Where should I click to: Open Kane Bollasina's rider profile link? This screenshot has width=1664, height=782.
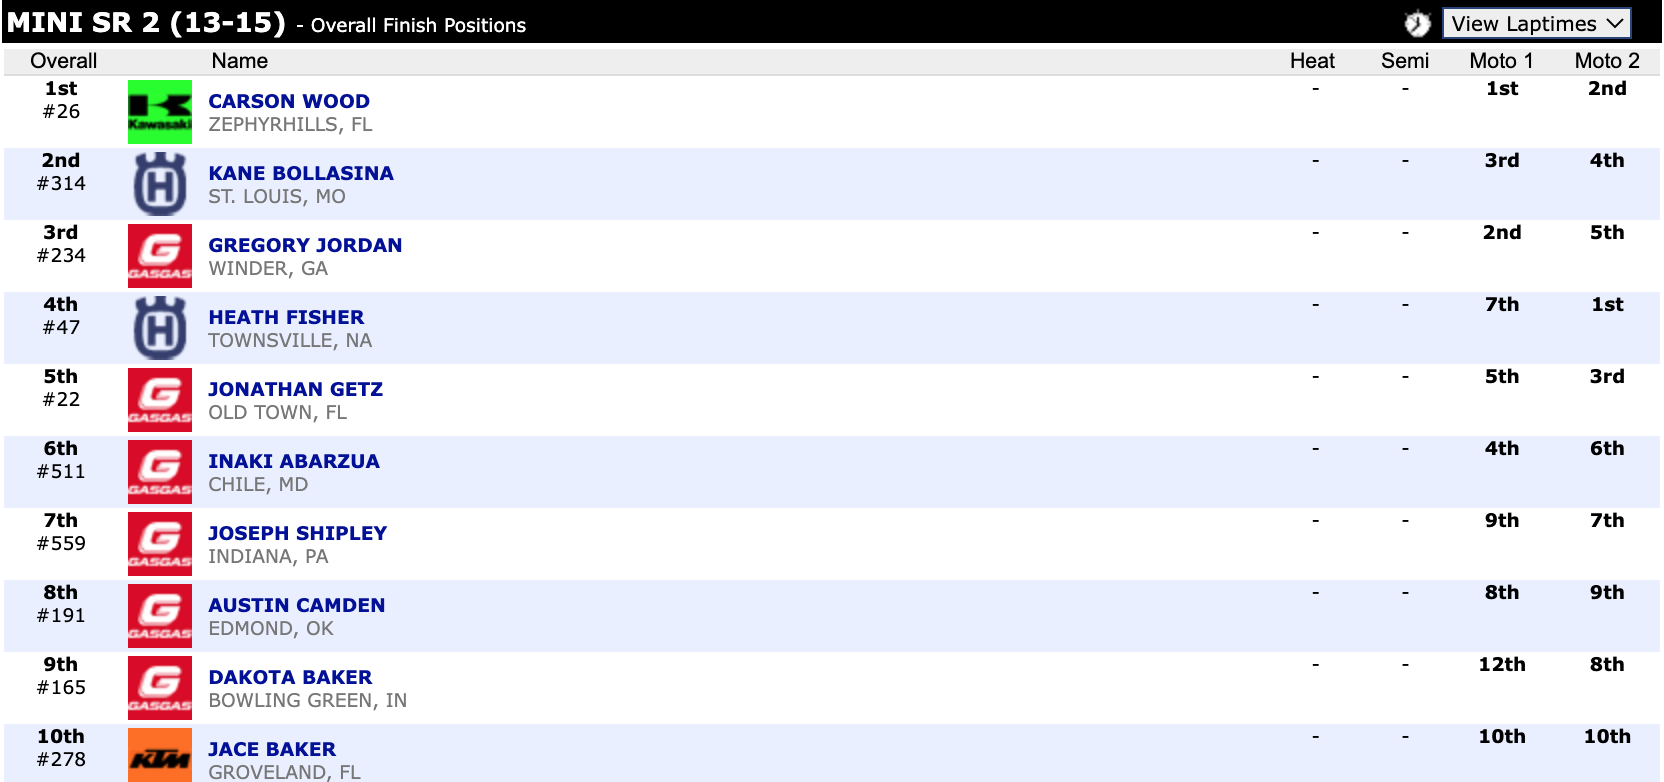pos(301,173)
